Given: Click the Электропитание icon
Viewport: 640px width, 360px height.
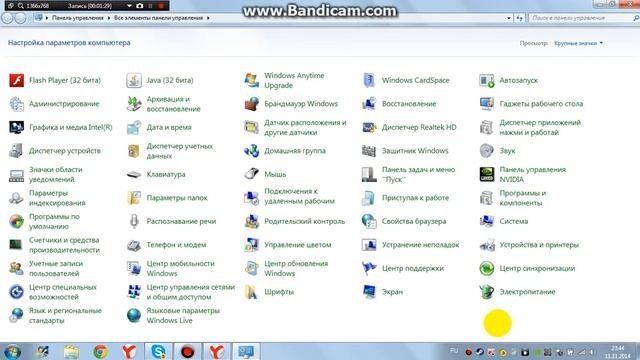Looking at the screenshot, I should [x=487, y=292].
